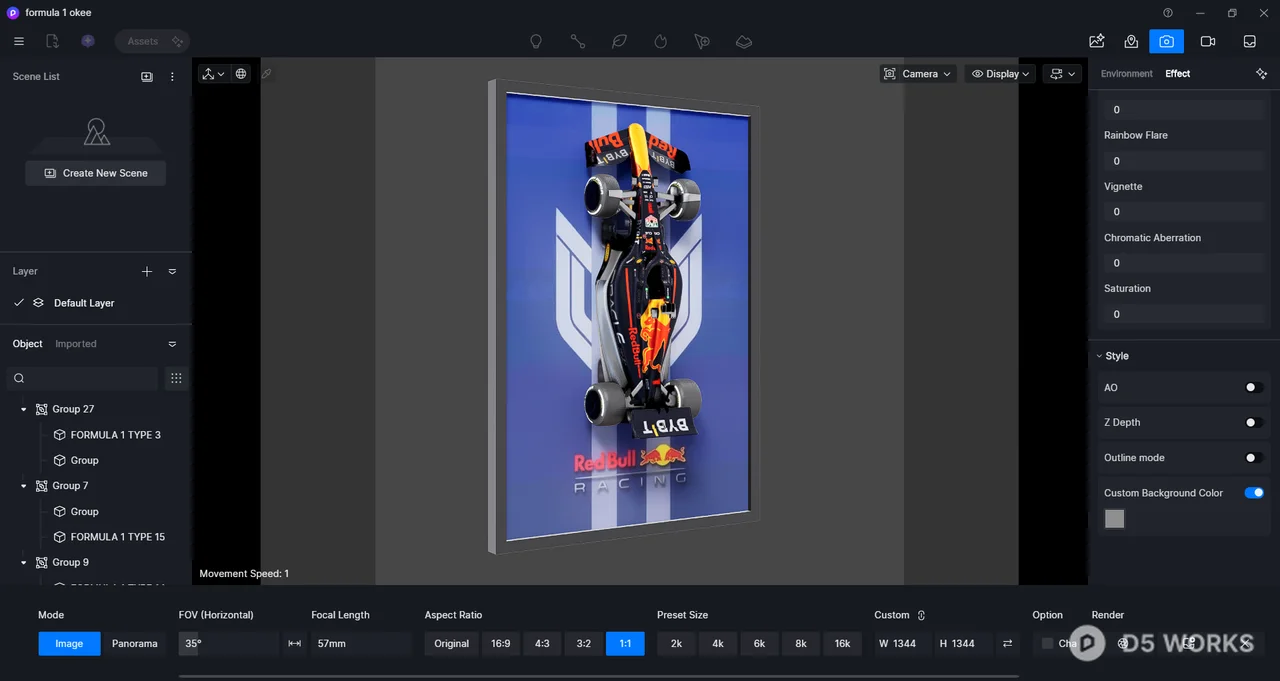Select 16:9 aspect ratio
Viewport: 1280px width, 681px height.
501,644
